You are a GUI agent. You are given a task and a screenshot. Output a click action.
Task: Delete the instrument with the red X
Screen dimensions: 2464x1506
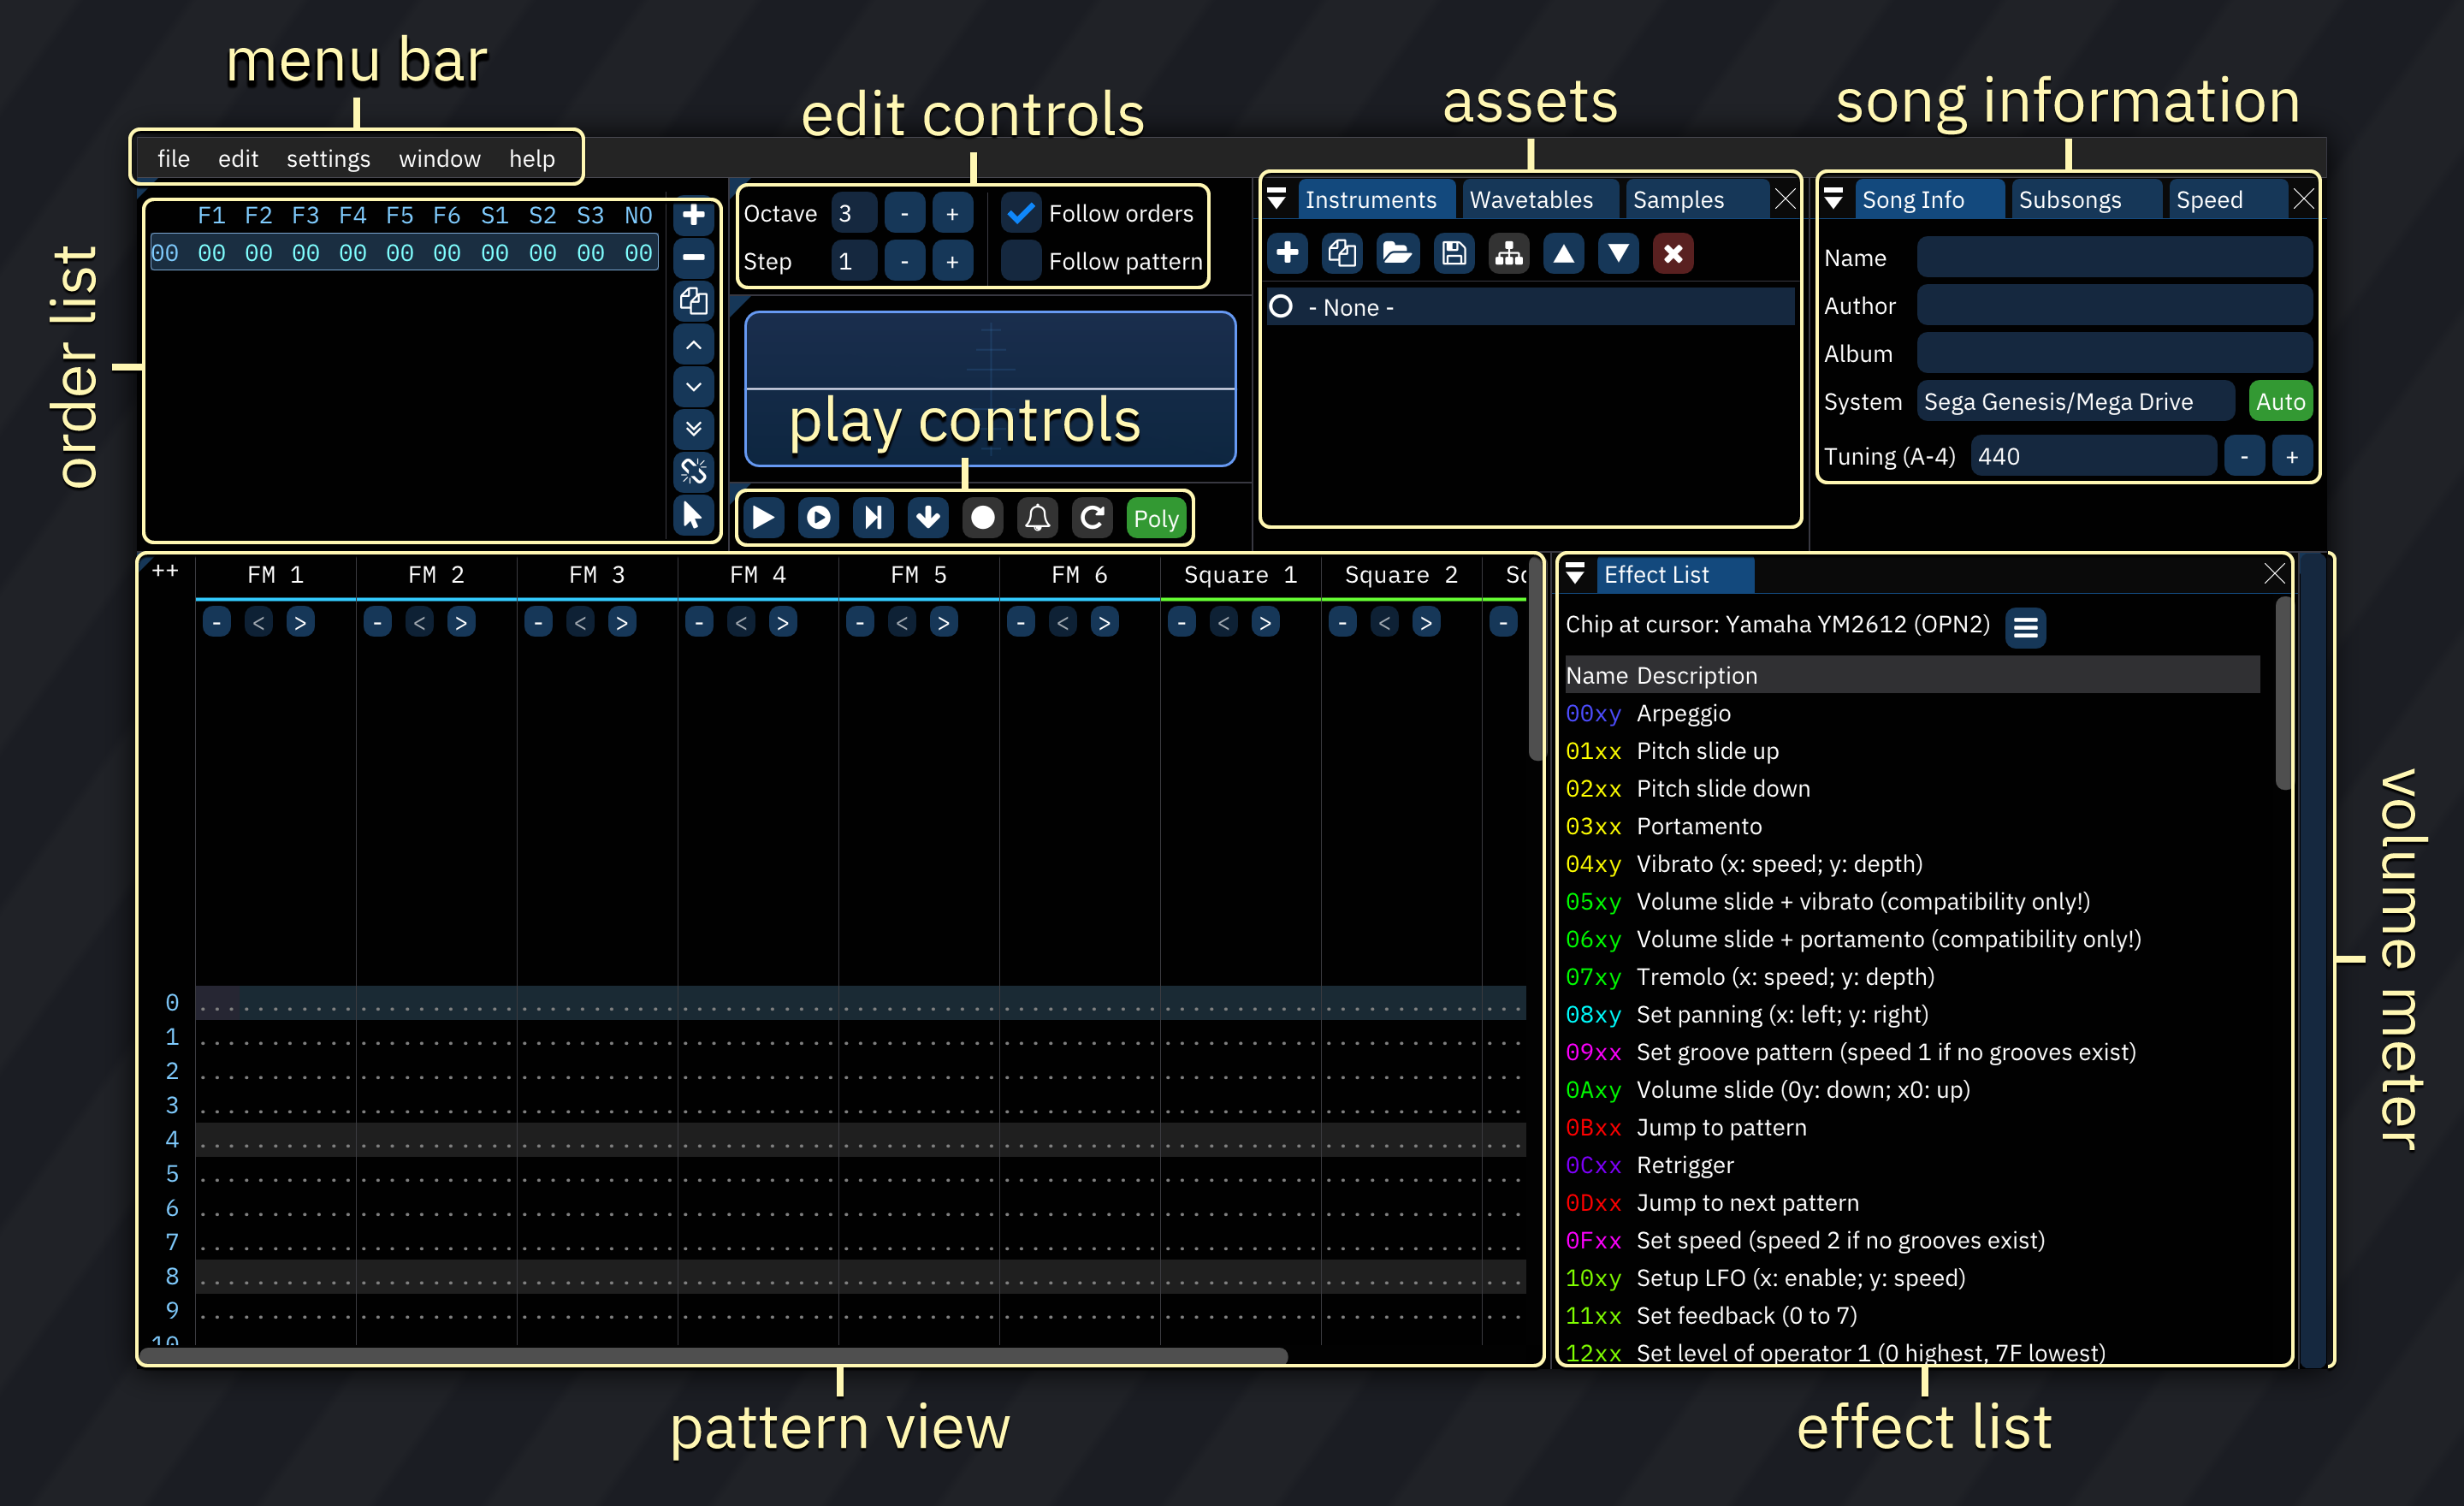coord(1673,253)
